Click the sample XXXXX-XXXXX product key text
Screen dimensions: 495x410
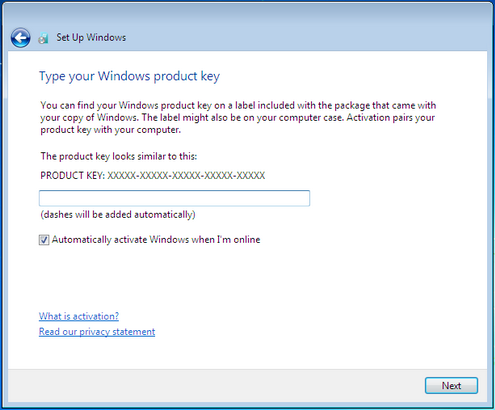click(186, 176)
